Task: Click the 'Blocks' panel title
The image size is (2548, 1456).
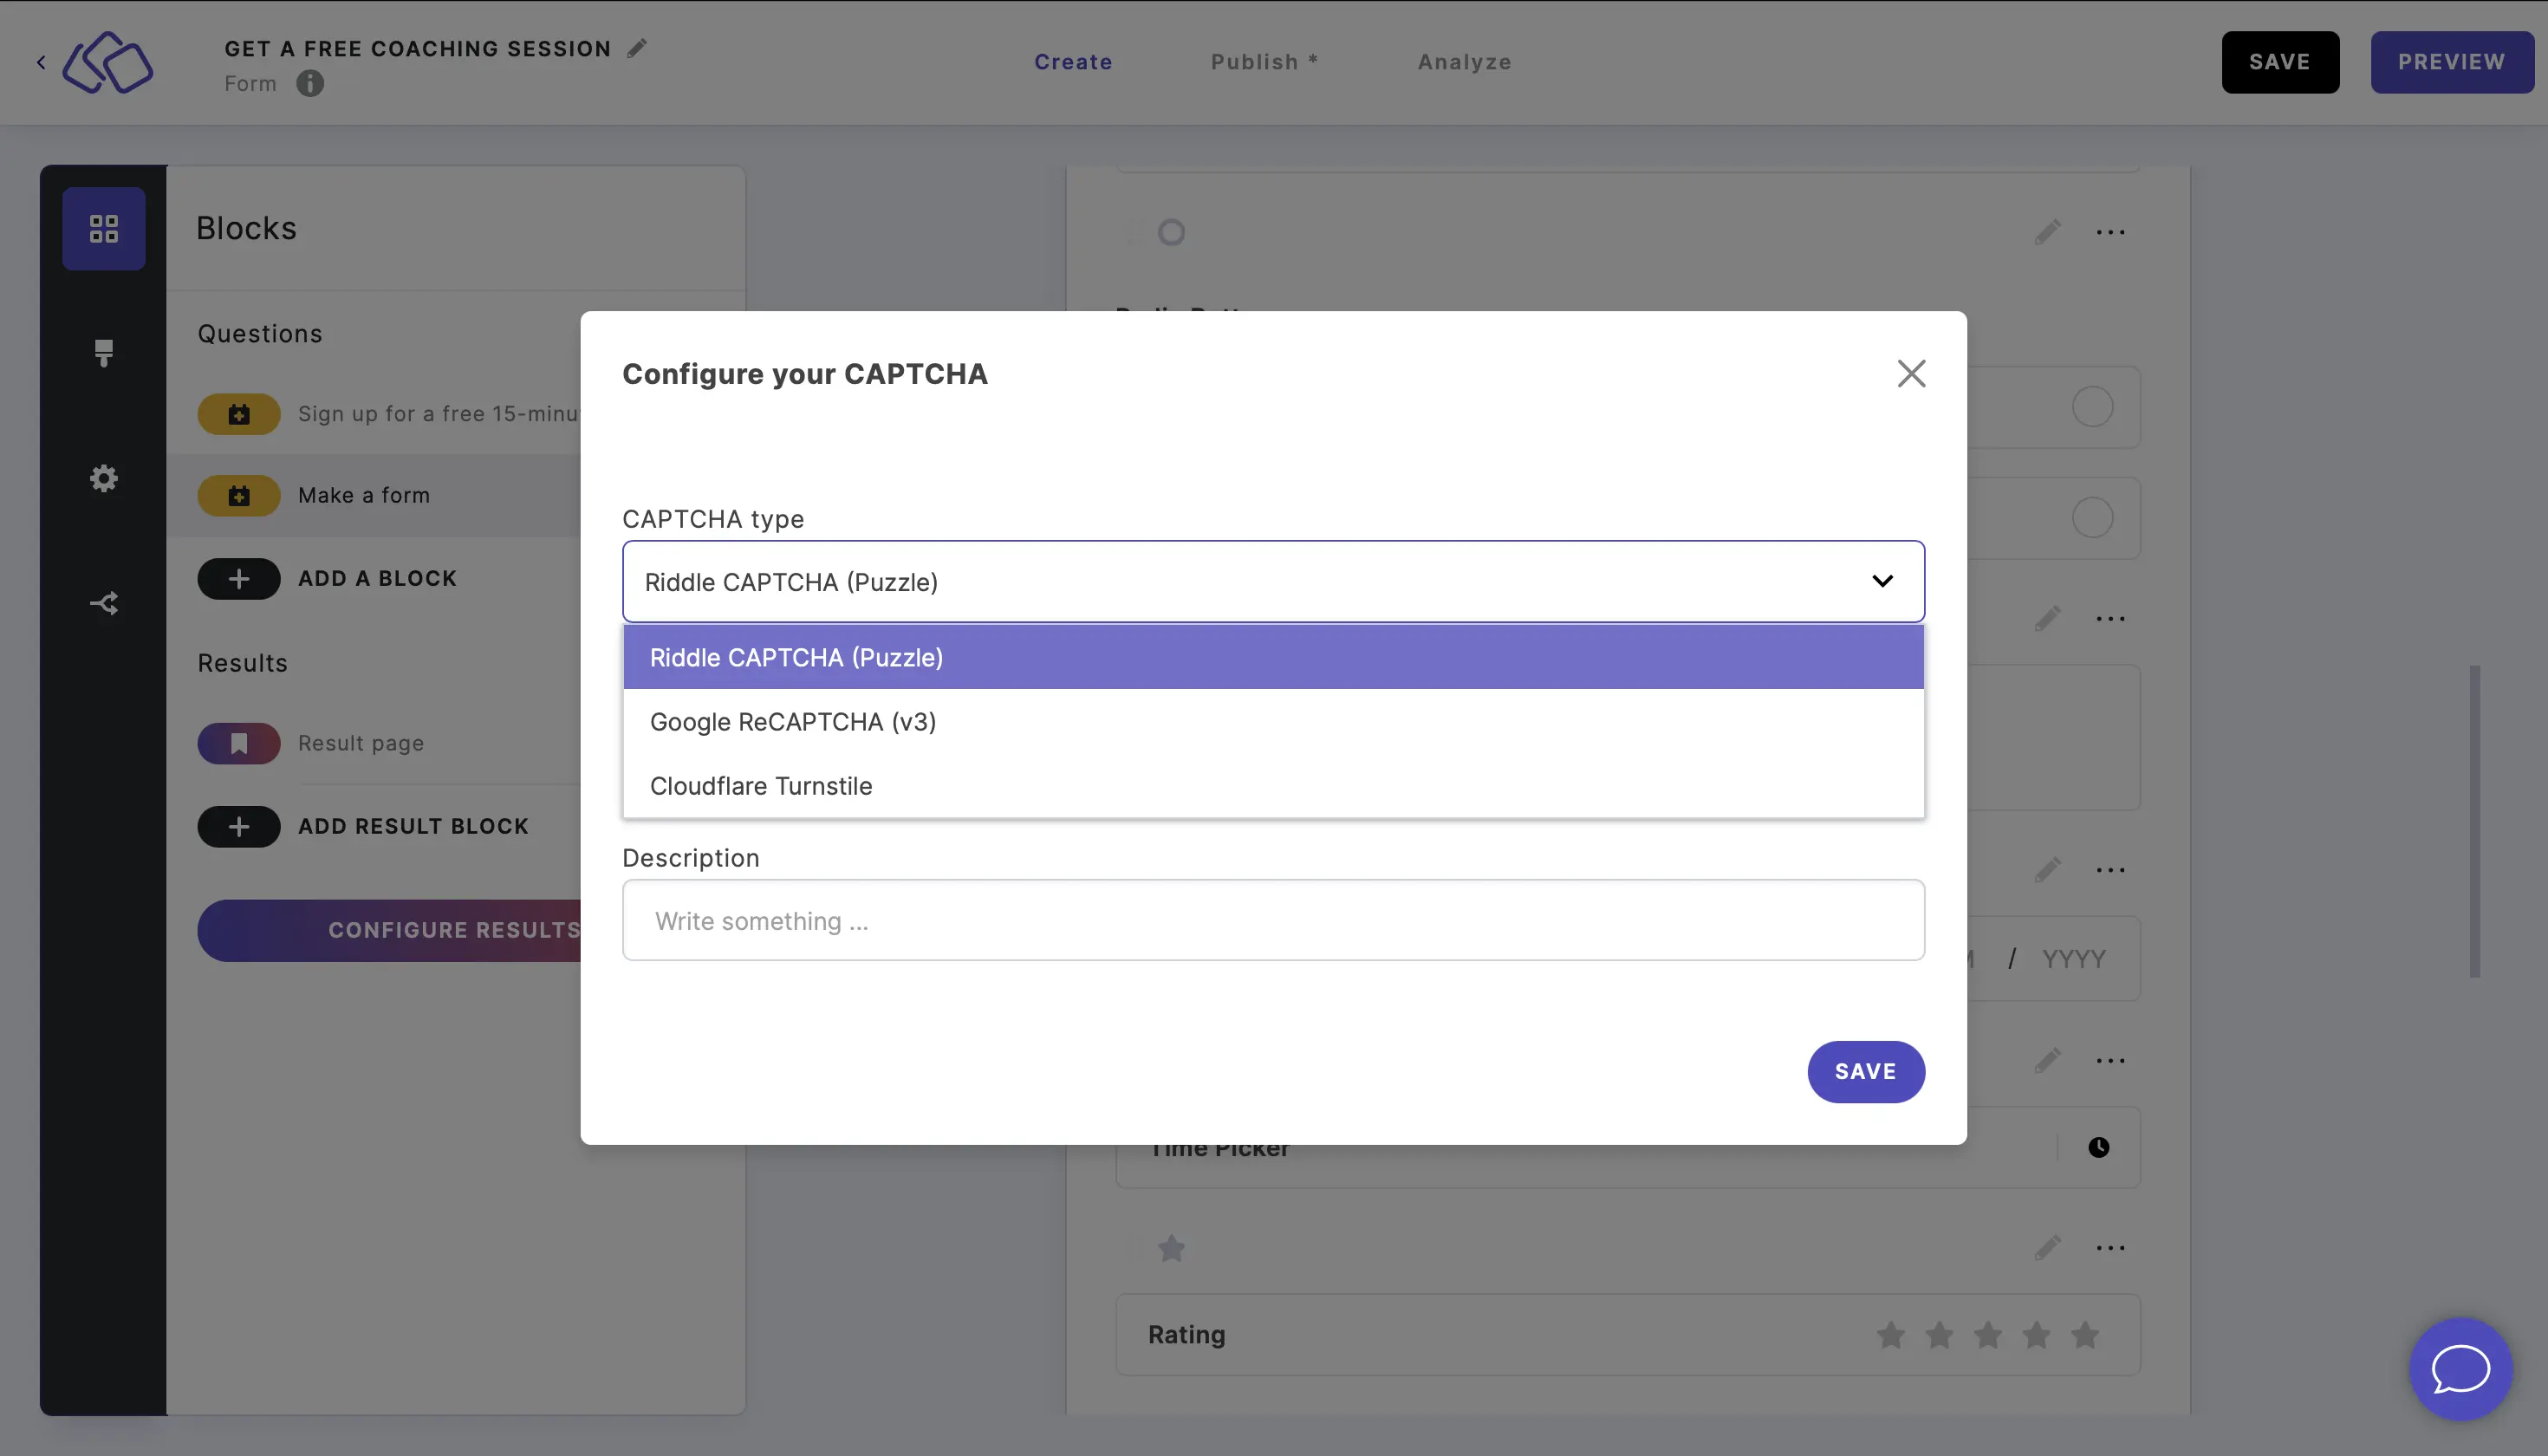Action: (246, 228)
